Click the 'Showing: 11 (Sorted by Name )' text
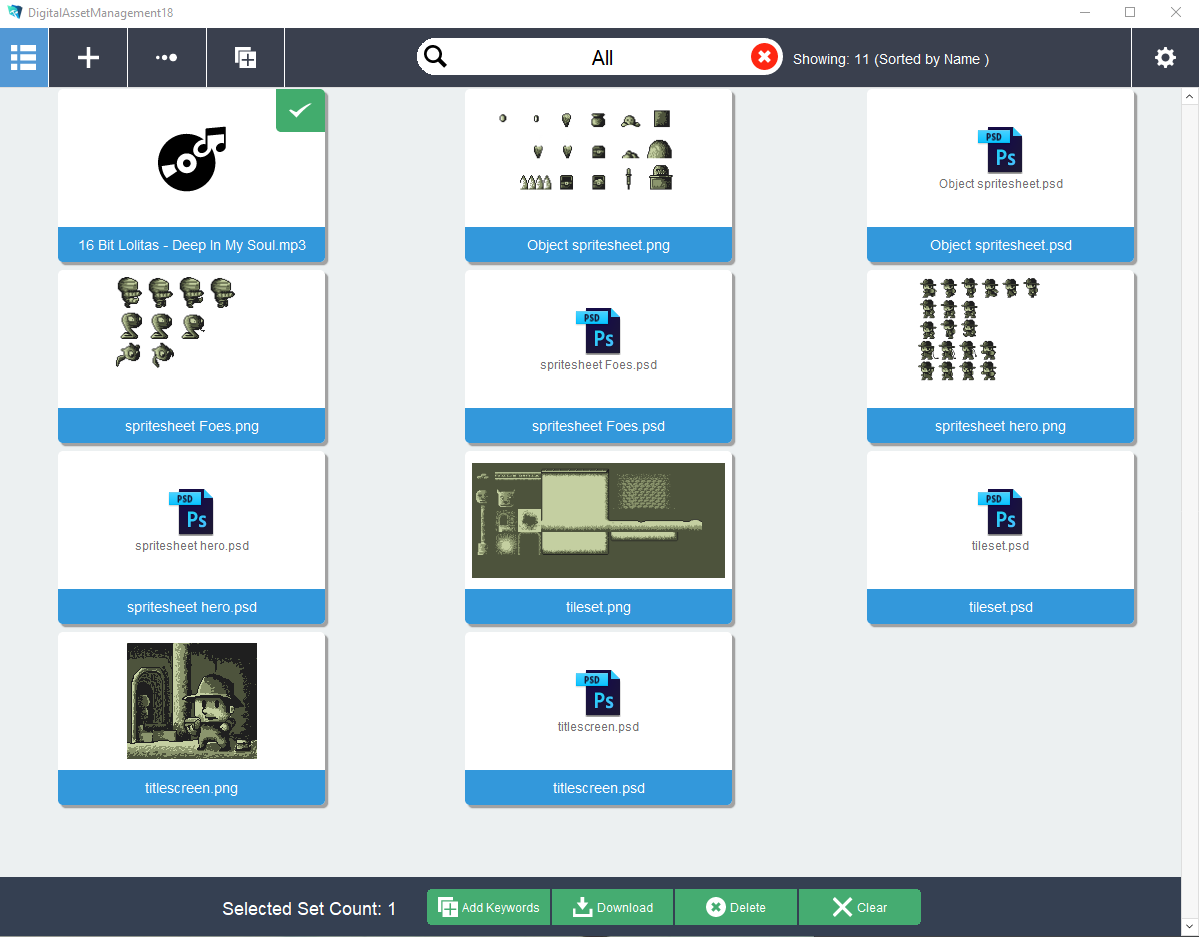Screen dimensions: 1199x937 (x=891, y=59)
